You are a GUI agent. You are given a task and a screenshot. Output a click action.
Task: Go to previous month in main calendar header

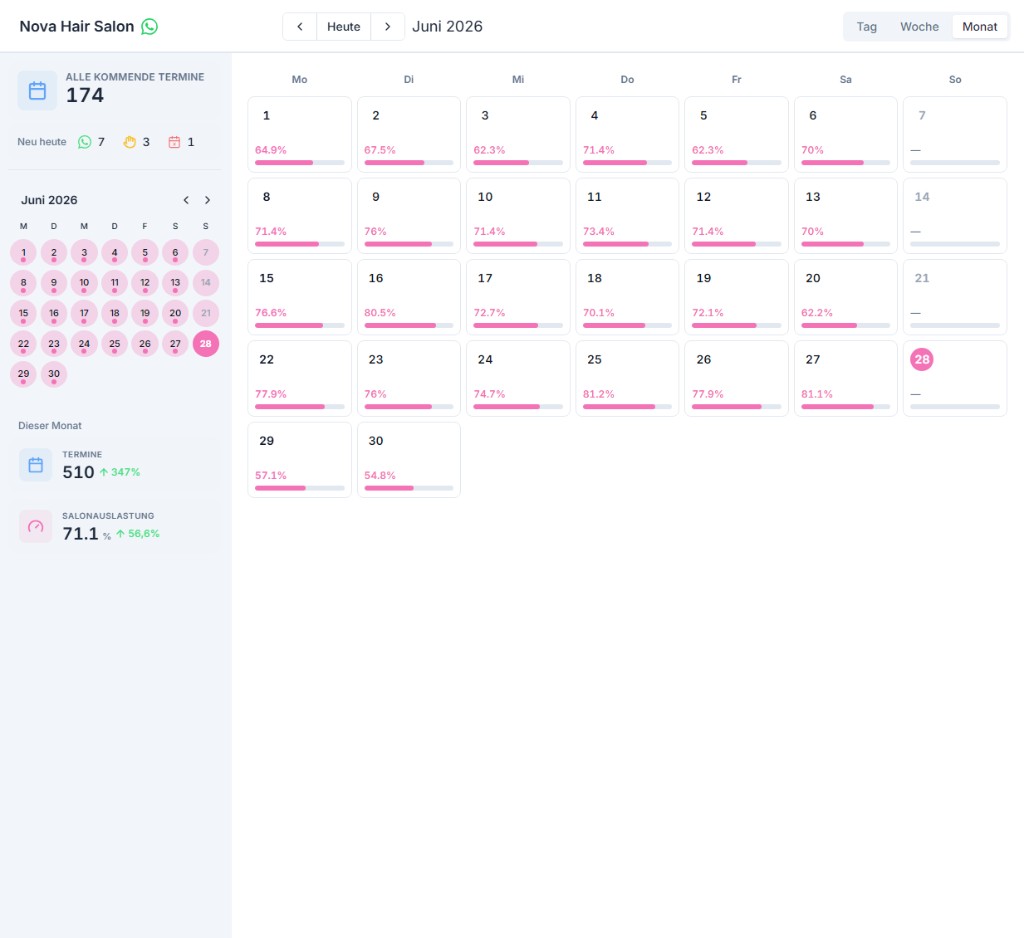[x=300, y=27]
